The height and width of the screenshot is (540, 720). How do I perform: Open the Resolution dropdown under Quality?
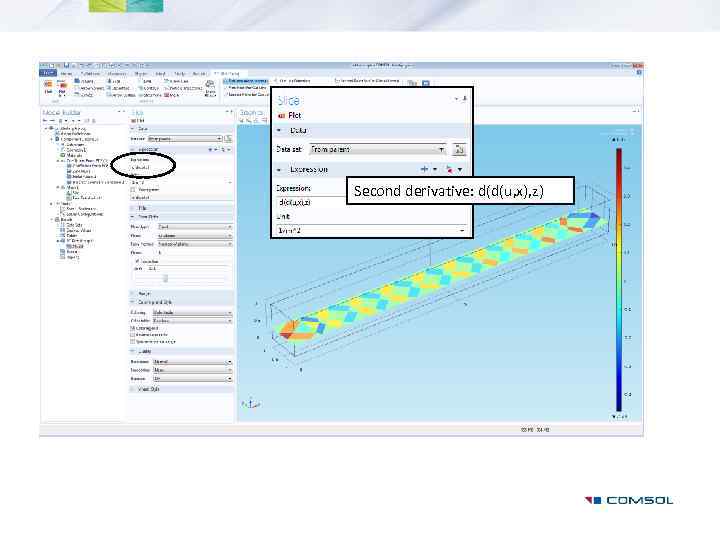coord(192,362)
